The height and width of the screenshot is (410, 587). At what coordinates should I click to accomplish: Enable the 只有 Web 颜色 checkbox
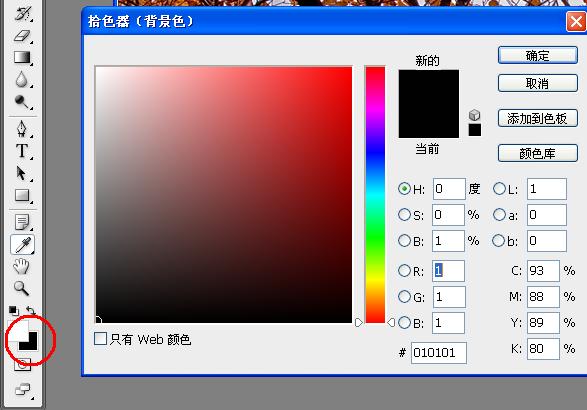[x=100, y=338]
